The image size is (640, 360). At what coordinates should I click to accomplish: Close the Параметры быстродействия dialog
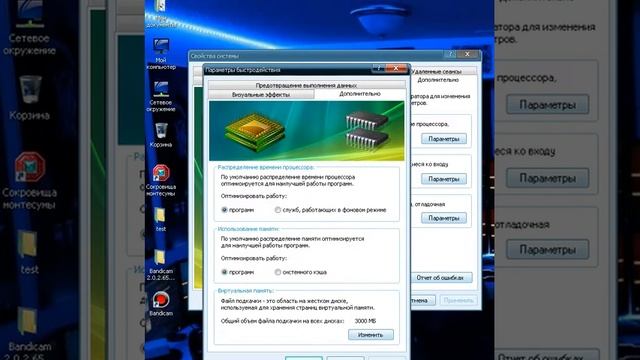click(x=396, y=68)
